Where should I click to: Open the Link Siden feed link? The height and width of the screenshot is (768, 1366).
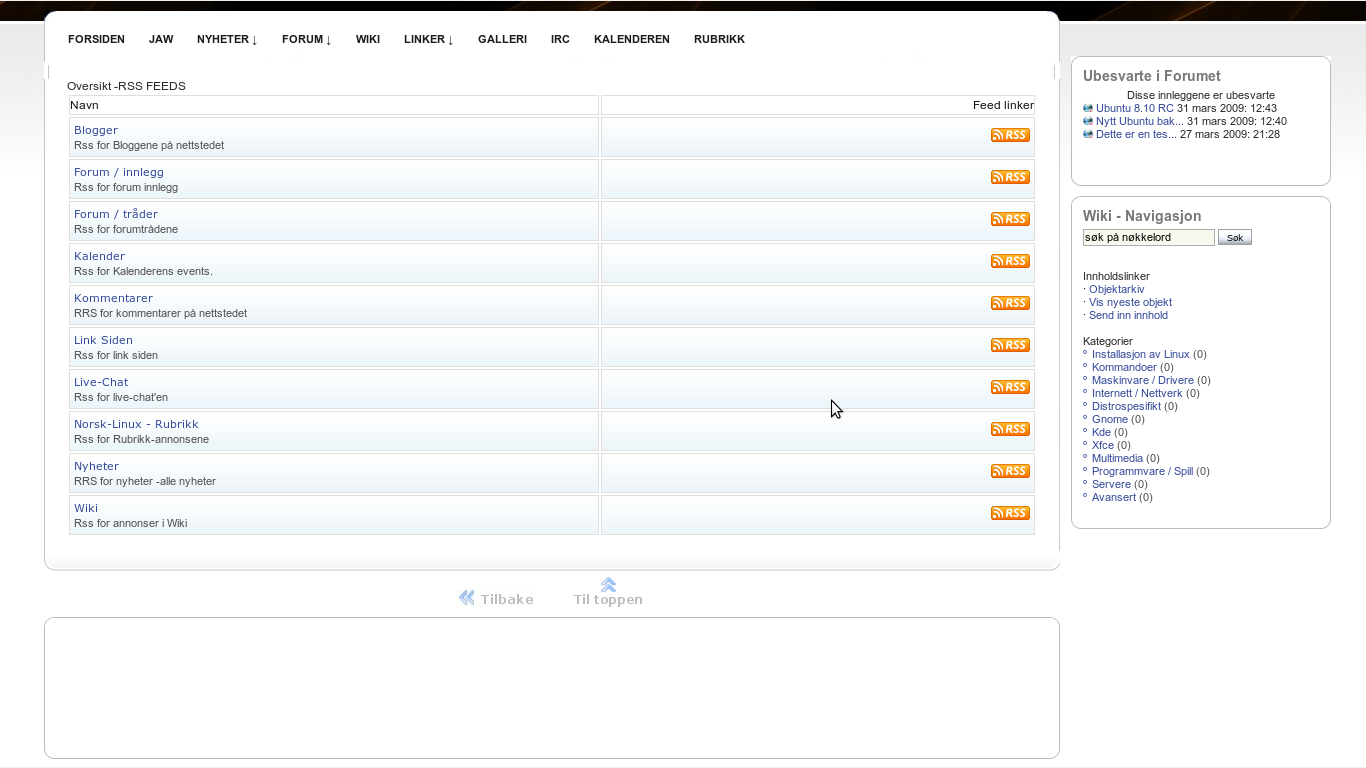click(x=103, y=340)
